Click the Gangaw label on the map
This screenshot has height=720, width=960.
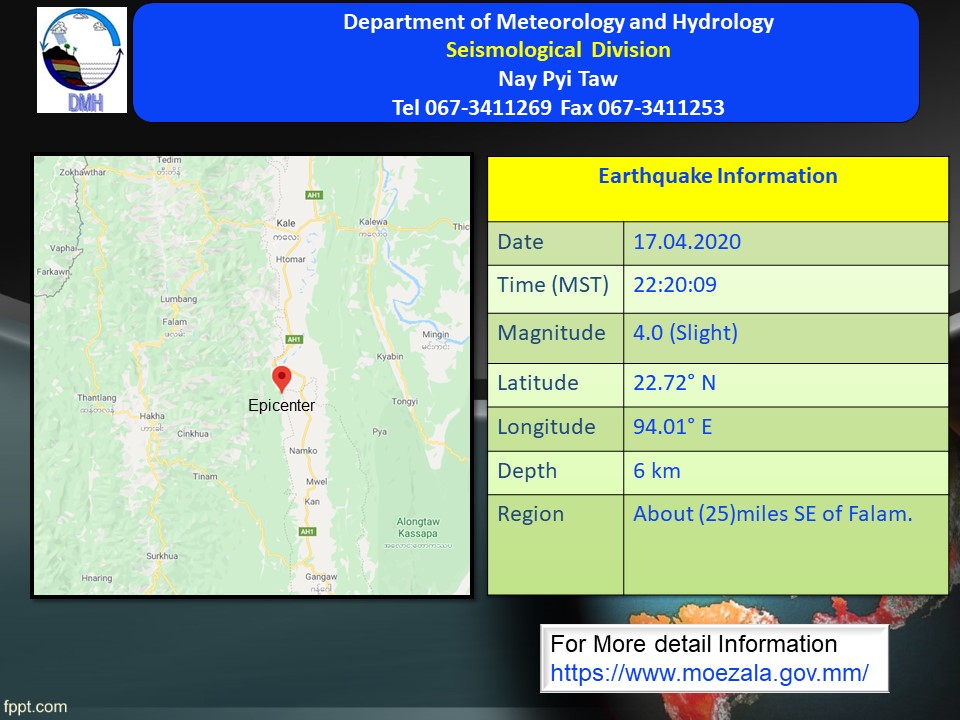click(322, 578)
